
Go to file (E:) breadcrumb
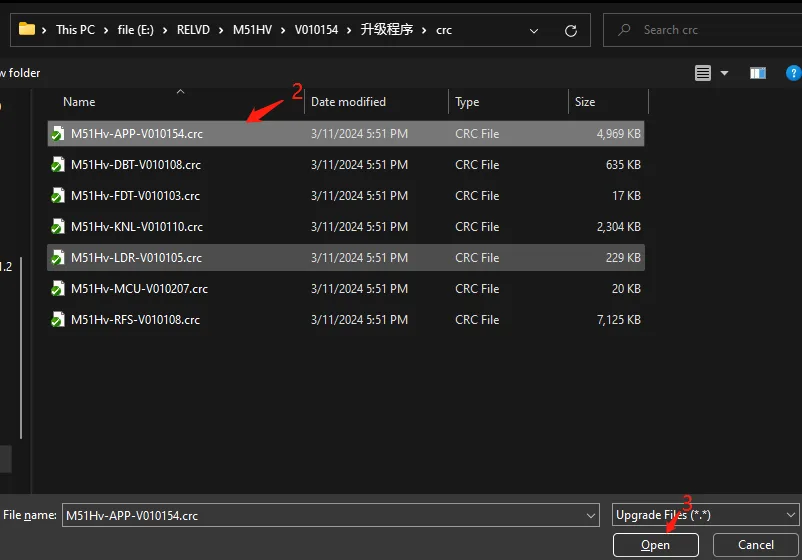click(x=136, y=30)
